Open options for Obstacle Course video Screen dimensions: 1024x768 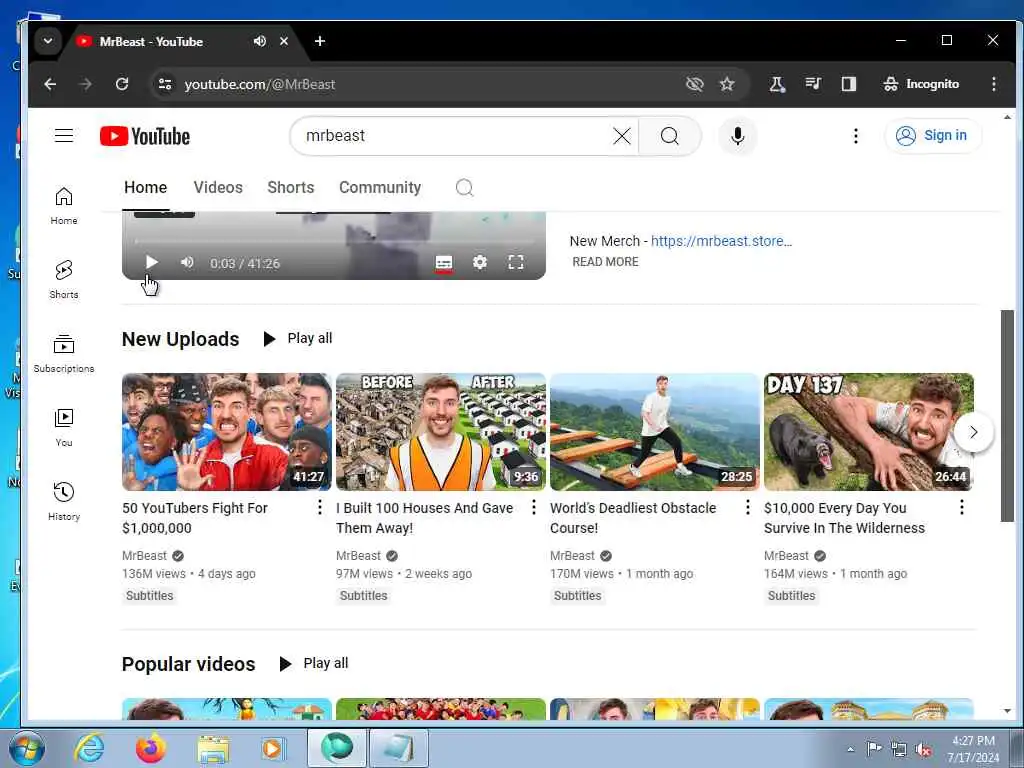(x=748, y=507)
